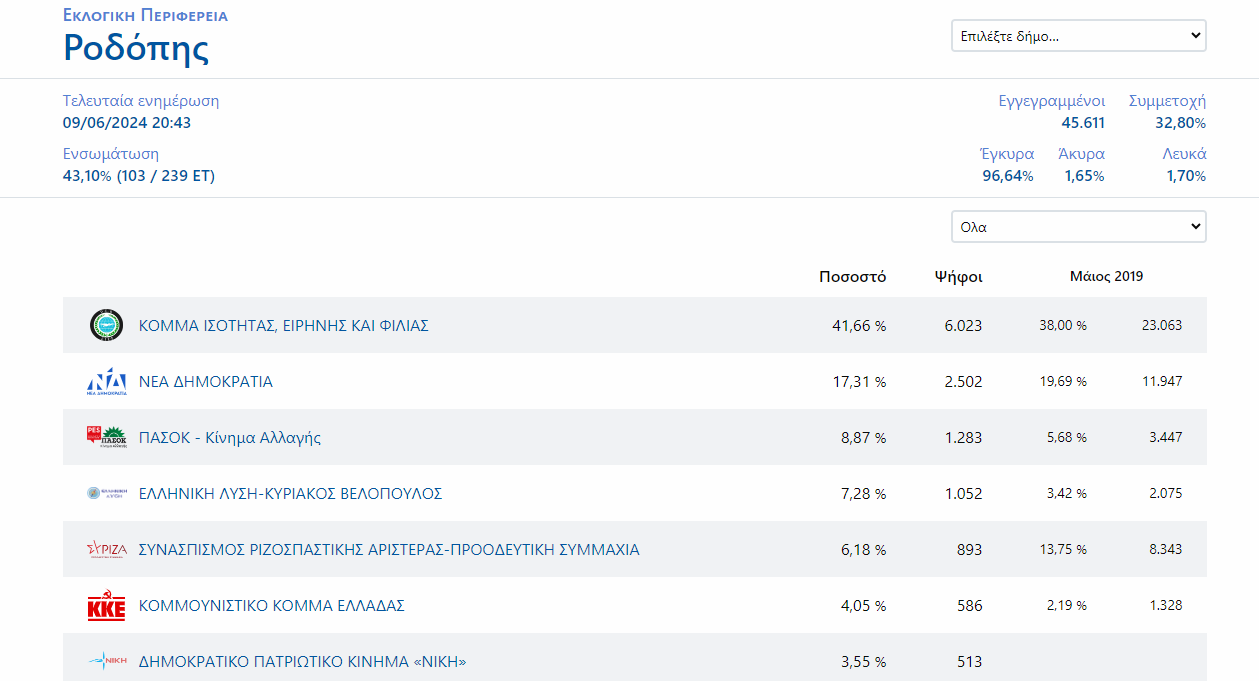Click the ΝΙΚΗ party logo
Image resolution: width=1259 pixels, height=681 pixels.
click(106, 661)
